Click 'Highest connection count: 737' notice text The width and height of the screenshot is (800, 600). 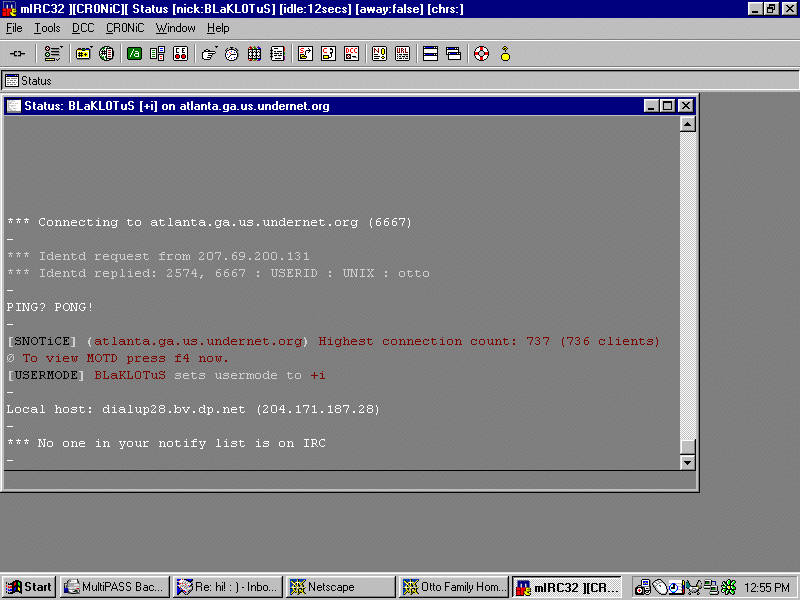434,341
